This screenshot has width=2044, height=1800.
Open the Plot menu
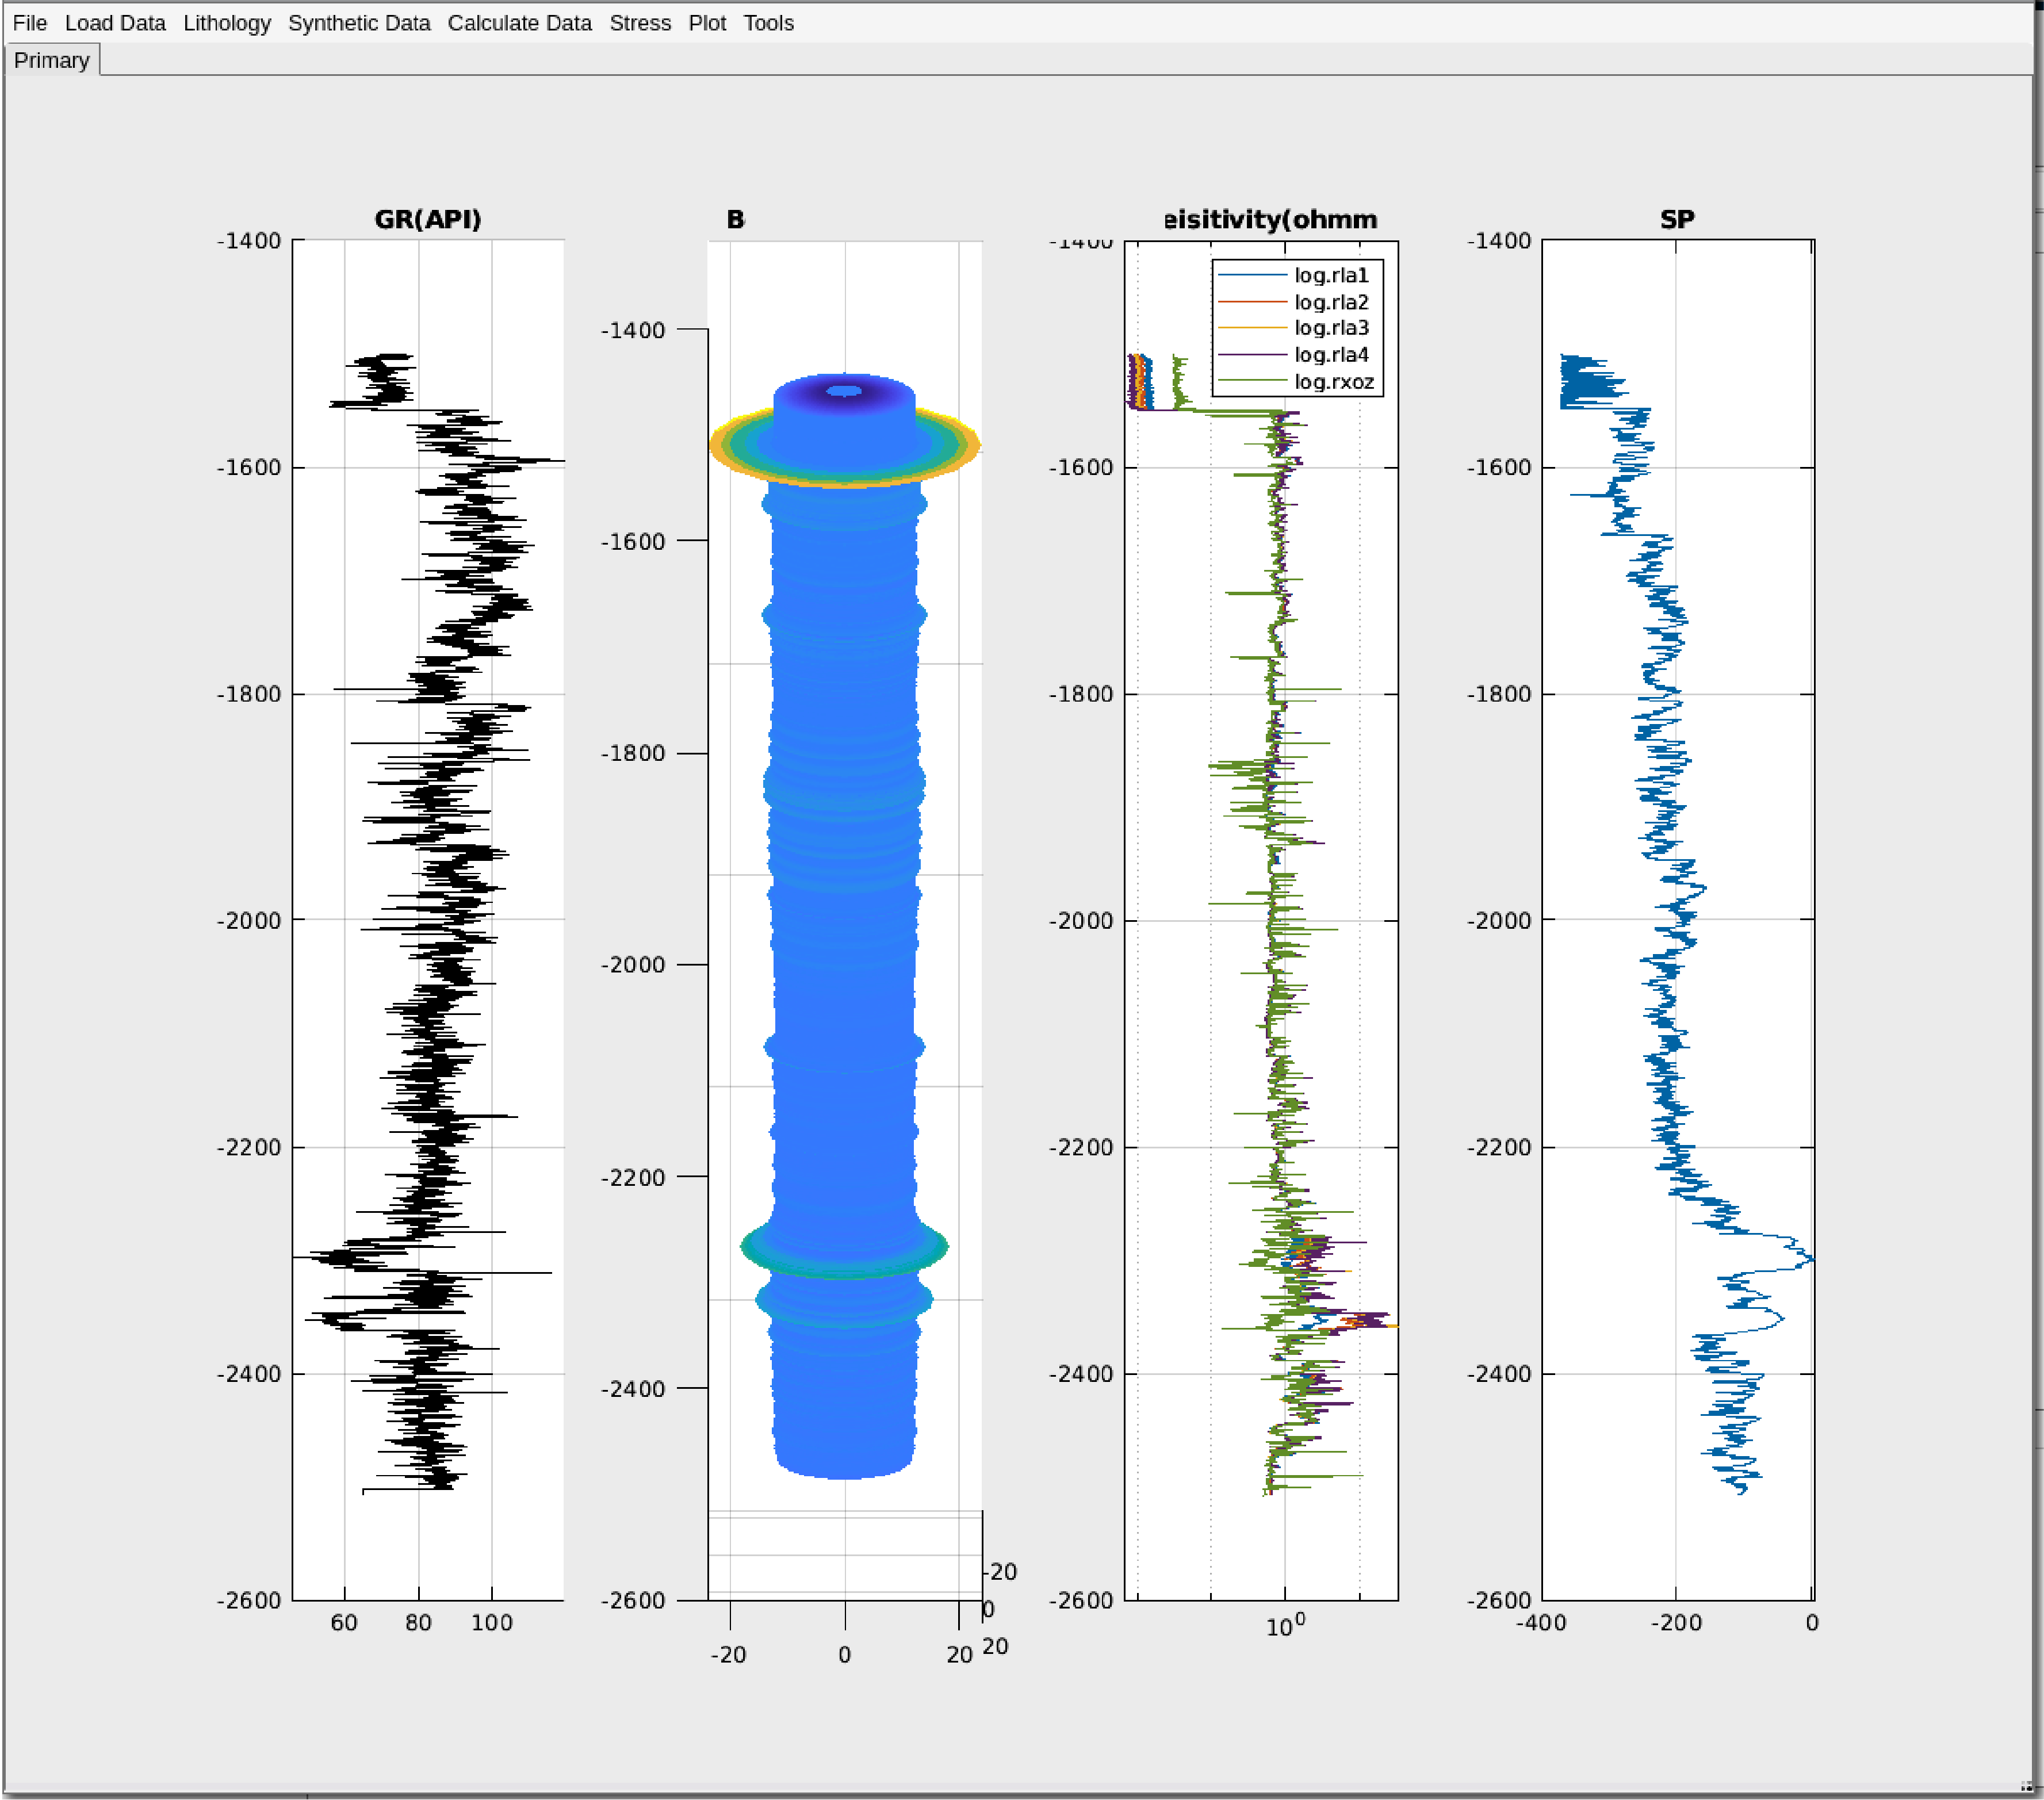(x=707, y=22)
